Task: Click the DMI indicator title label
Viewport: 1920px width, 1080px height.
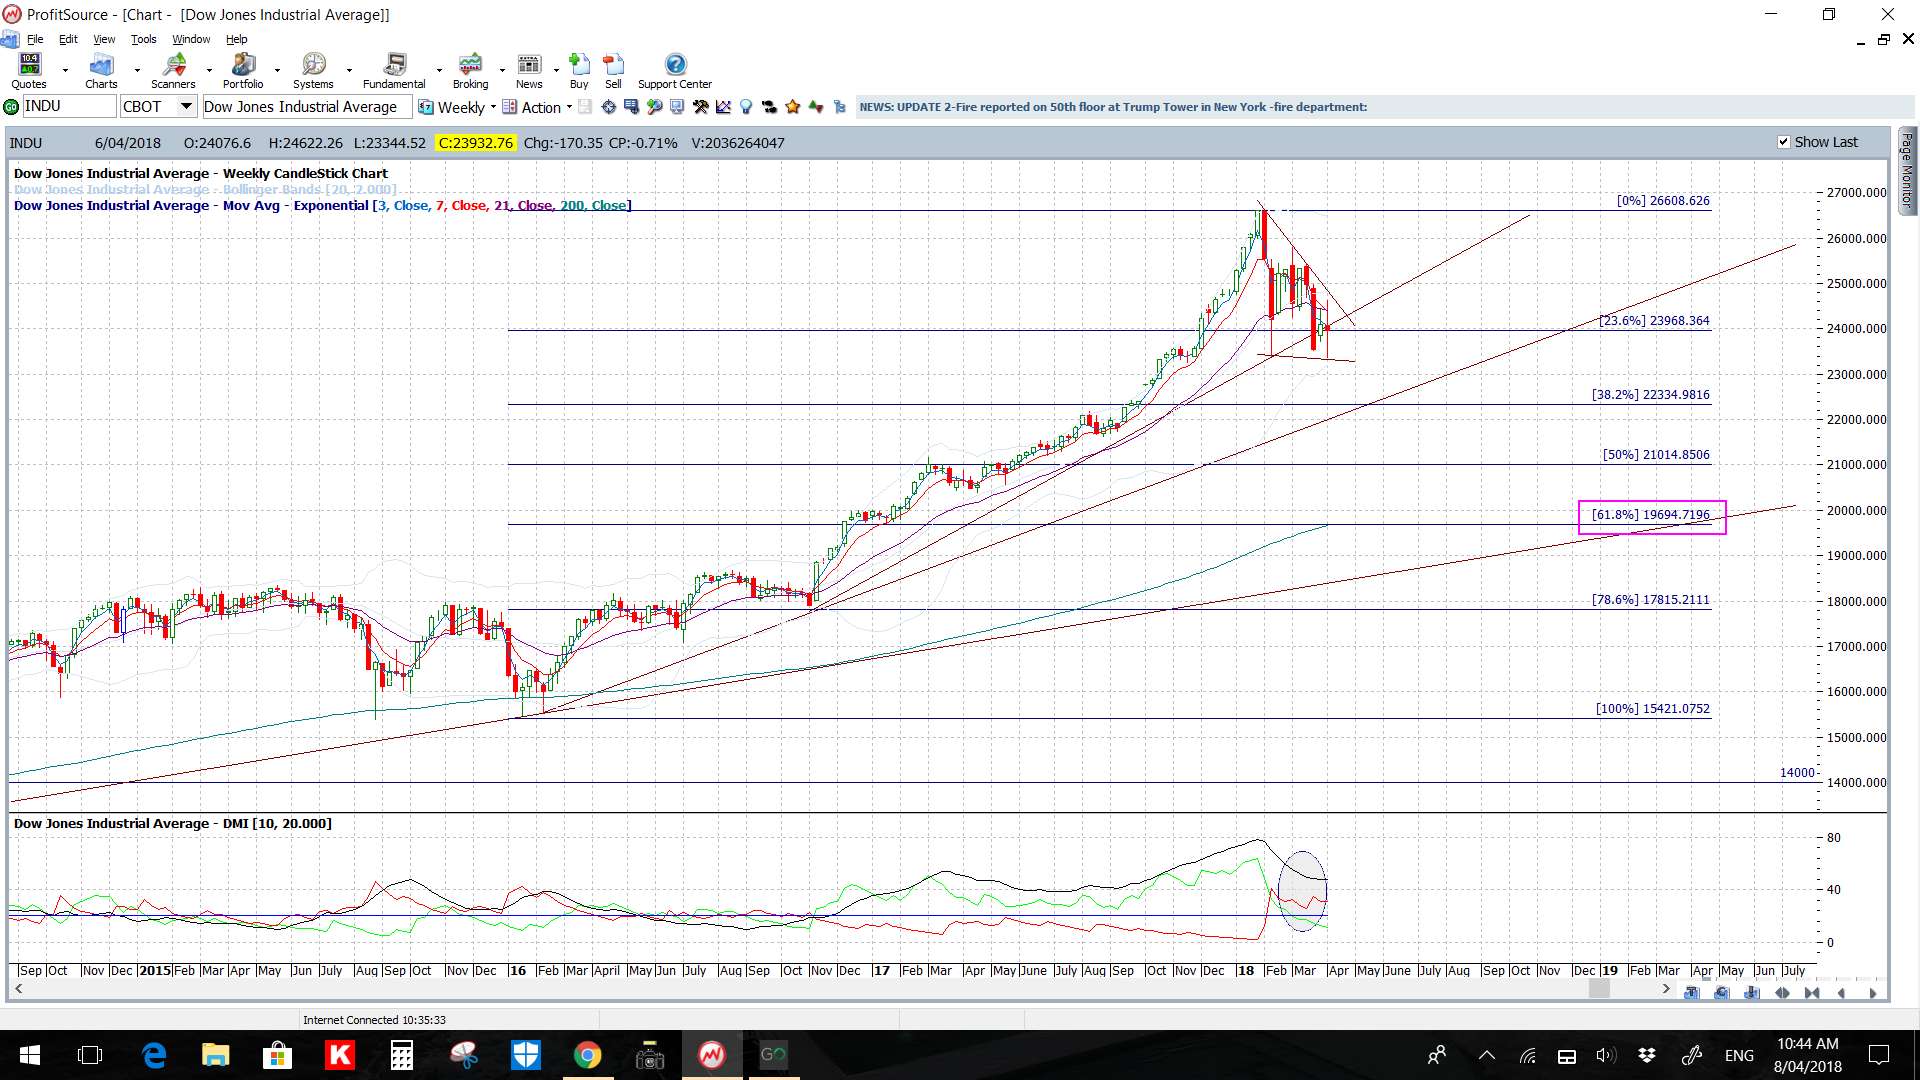Action: (x=173, y=823)
